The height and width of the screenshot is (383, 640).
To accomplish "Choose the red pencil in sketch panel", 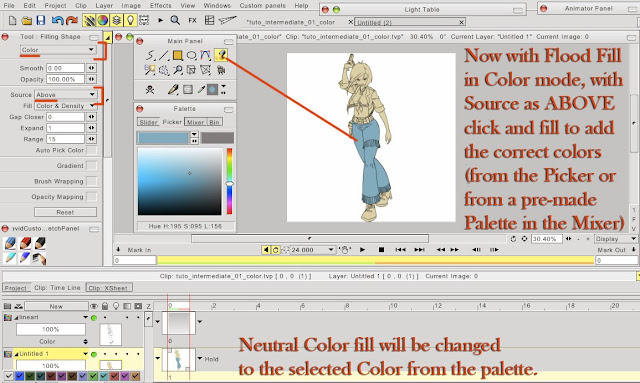I will point(25,243).
